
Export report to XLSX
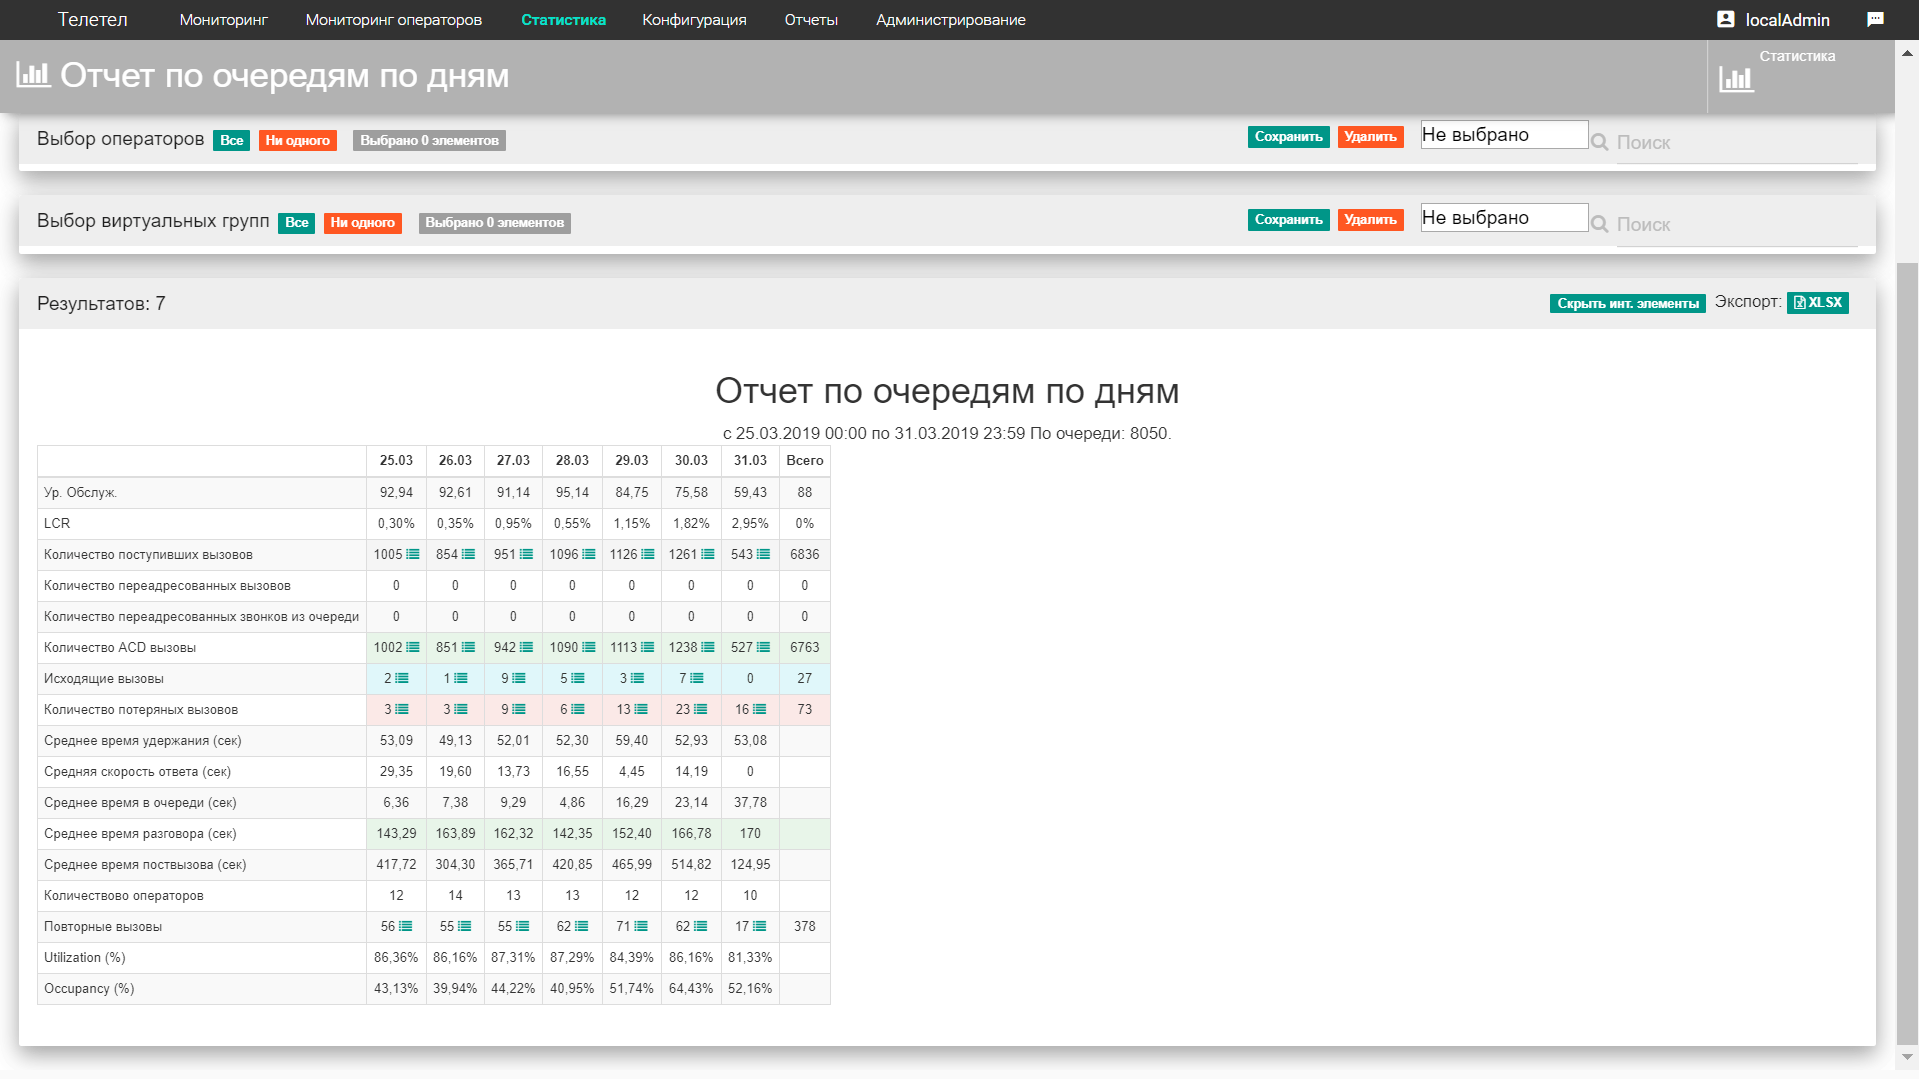[1818, 303]
